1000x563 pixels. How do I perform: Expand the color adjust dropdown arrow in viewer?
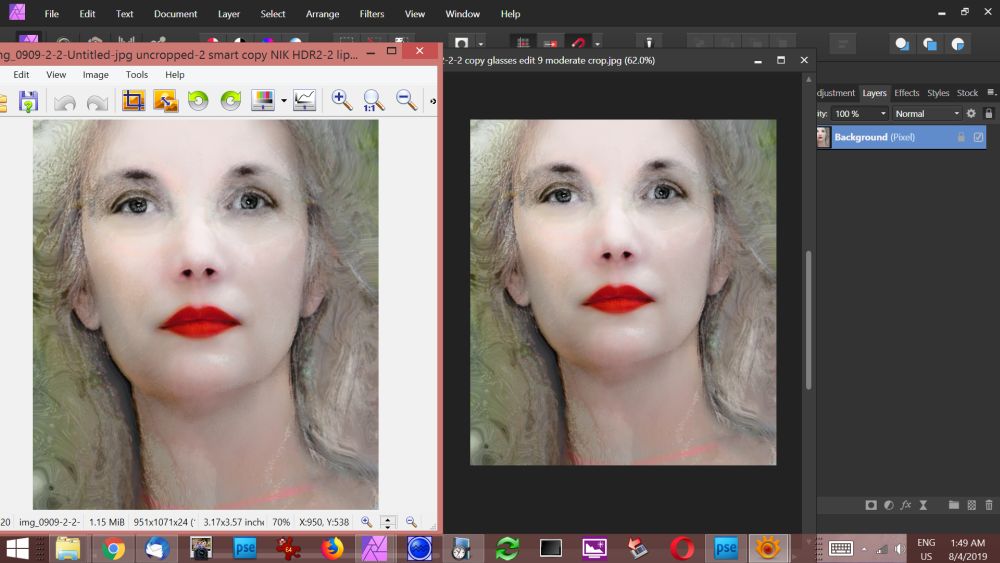[284, 100]
